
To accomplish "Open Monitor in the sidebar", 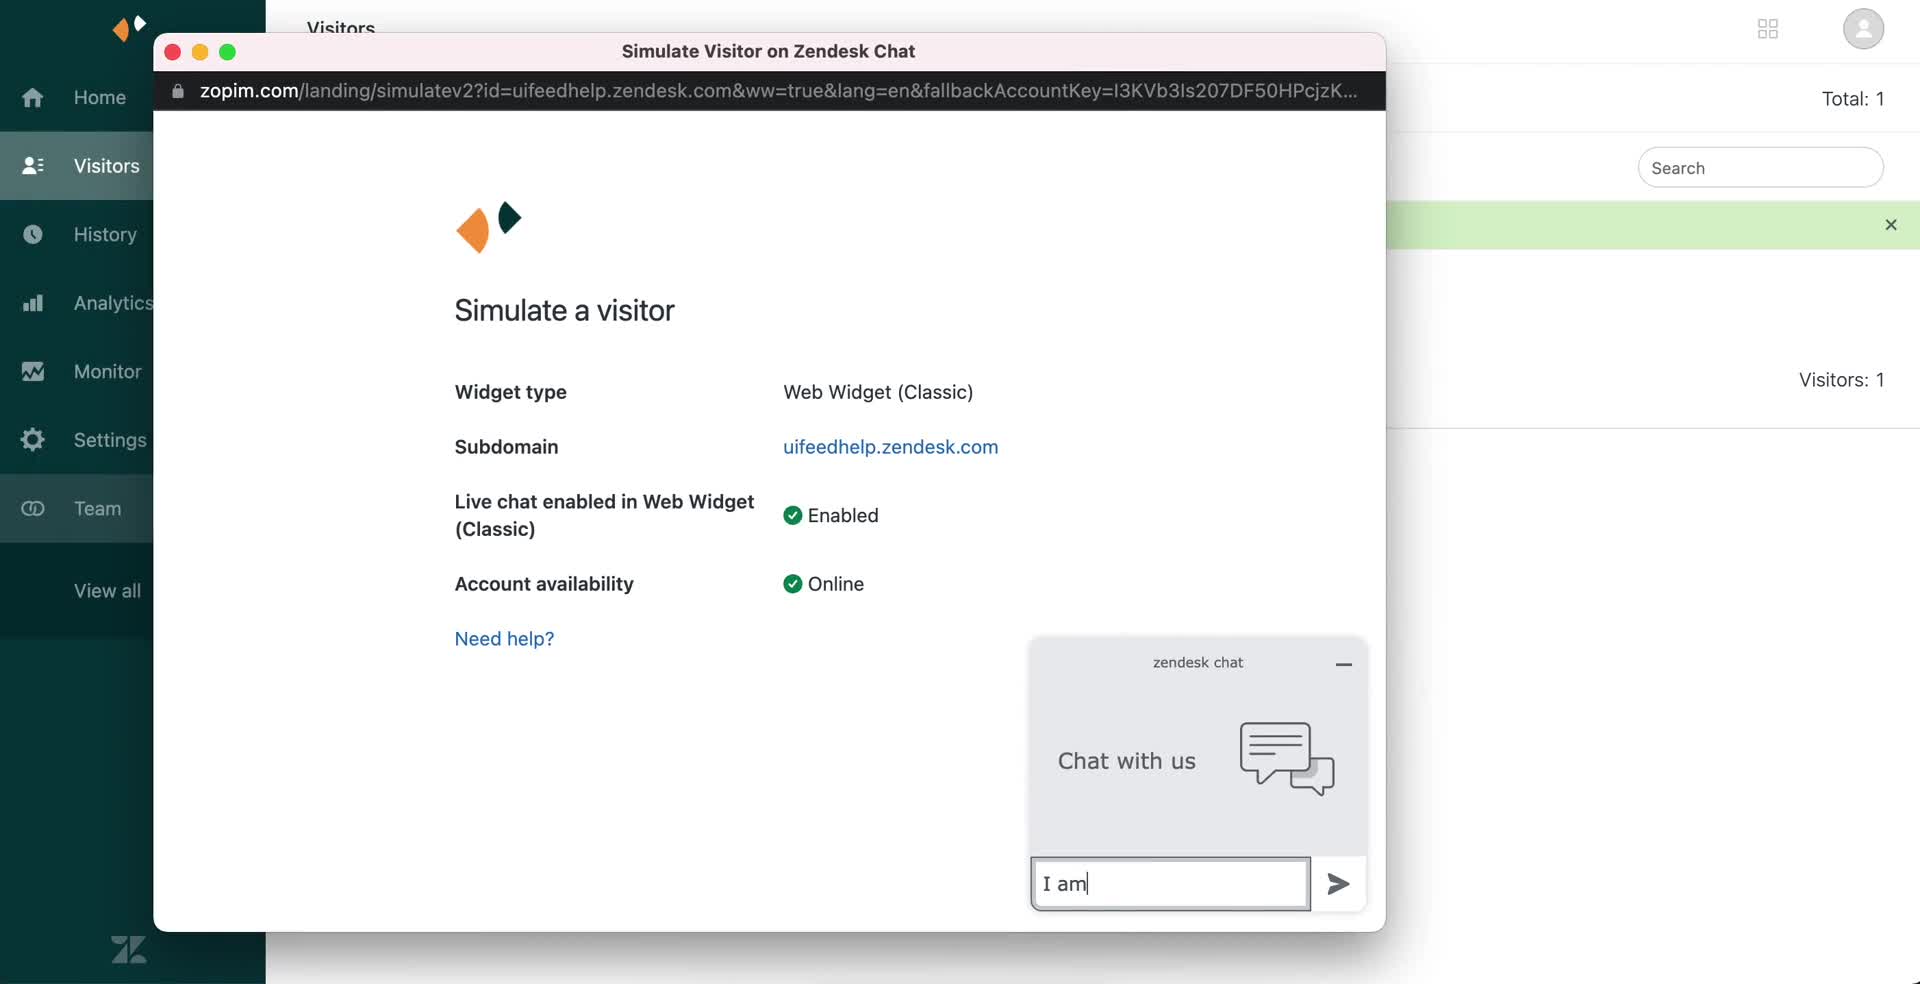I will tap(77, 371).
